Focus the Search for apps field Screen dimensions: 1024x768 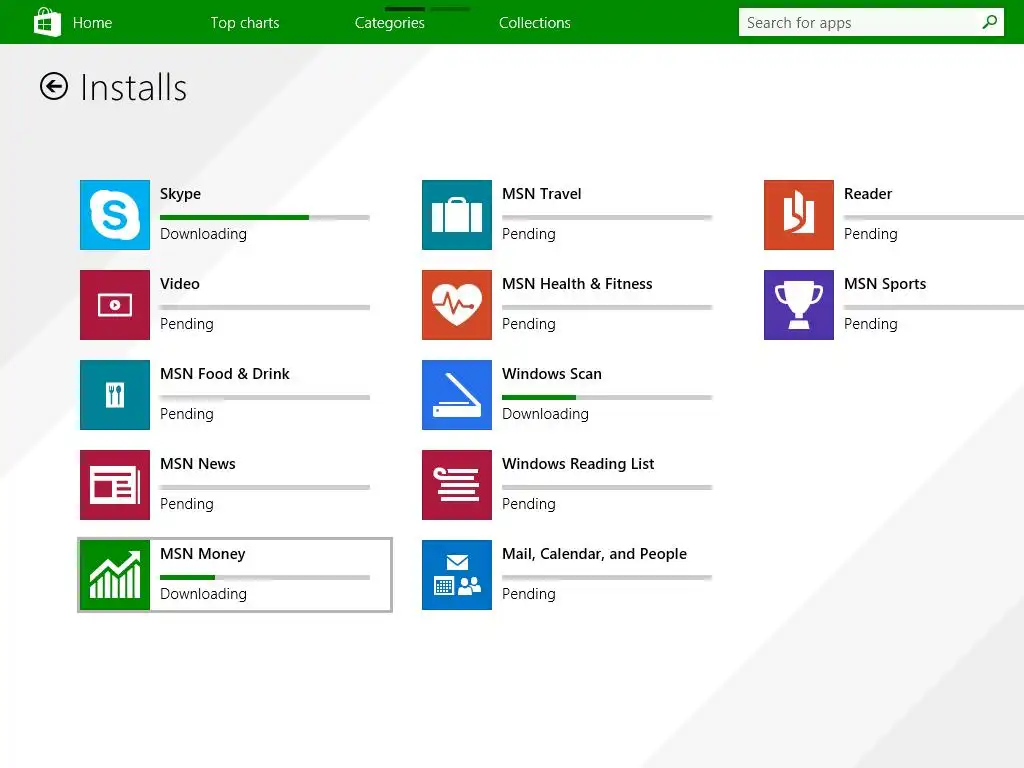[x=871, y=22]
